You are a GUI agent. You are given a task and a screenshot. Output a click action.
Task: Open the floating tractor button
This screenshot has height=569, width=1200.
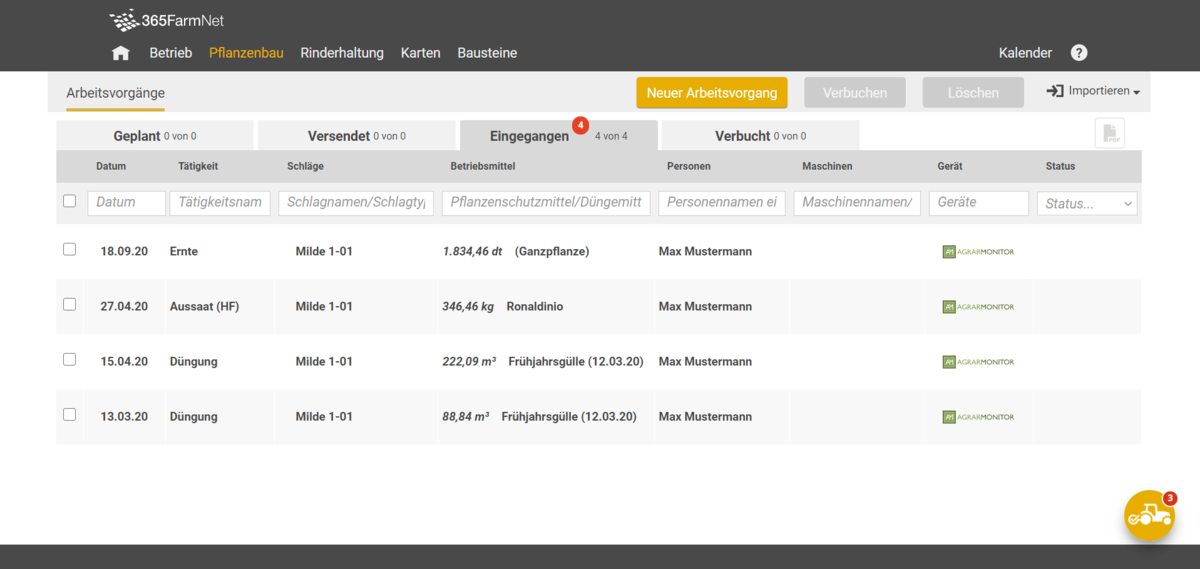pyautogui.click(x=1149, y=515)
